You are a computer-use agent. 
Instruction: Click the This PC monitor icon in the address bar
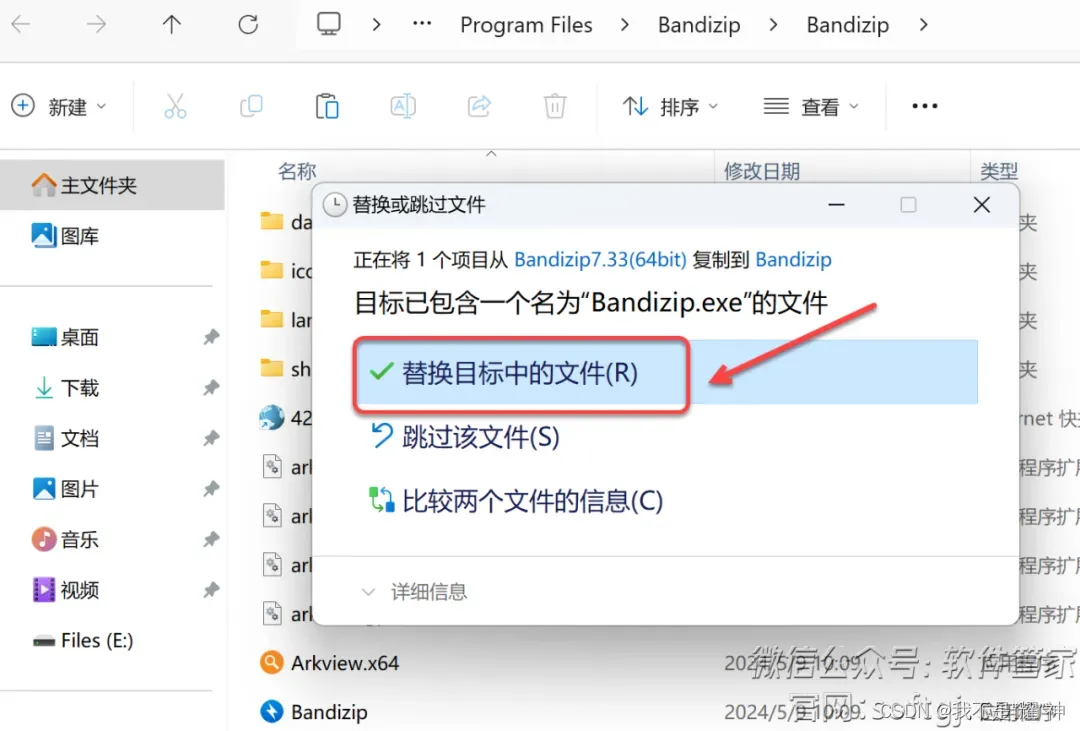tap(329, 24)
